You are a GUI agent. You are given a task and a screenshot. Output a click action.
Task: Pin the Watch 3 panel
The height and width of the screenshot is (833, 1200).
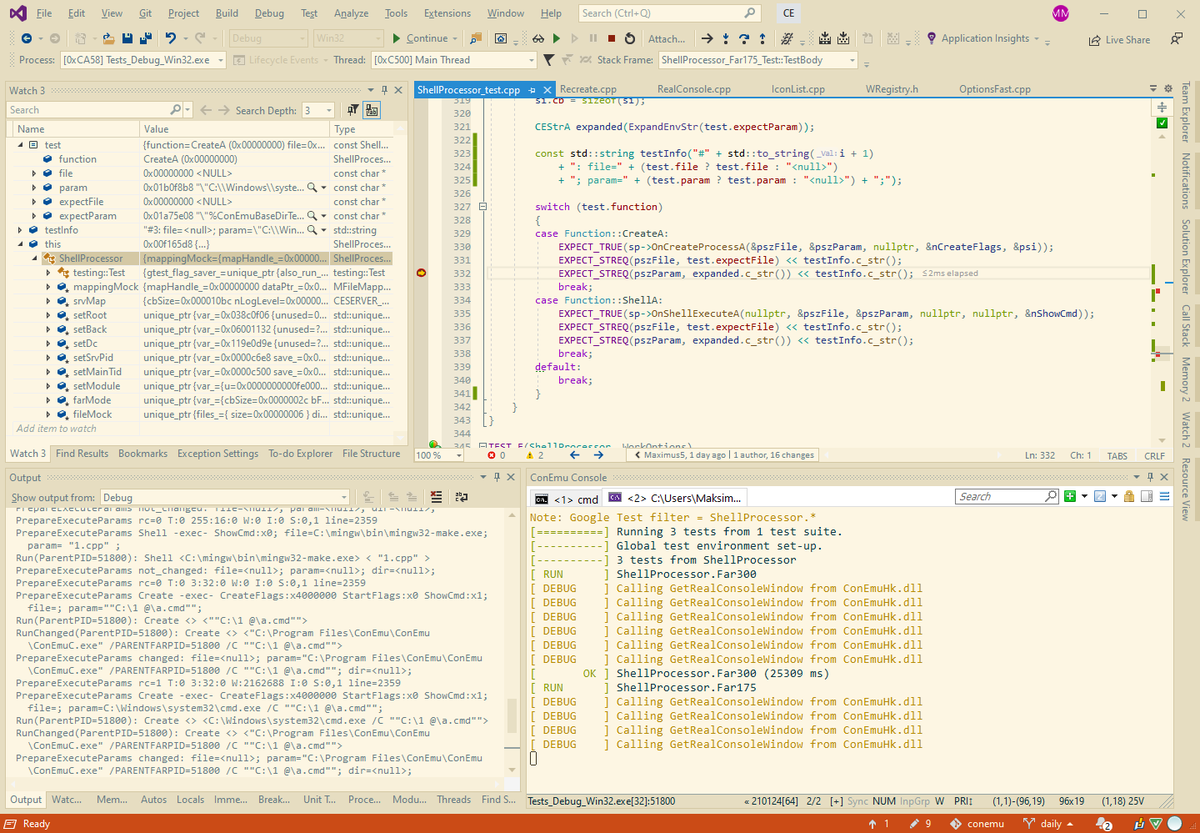(x=384, y=90)
